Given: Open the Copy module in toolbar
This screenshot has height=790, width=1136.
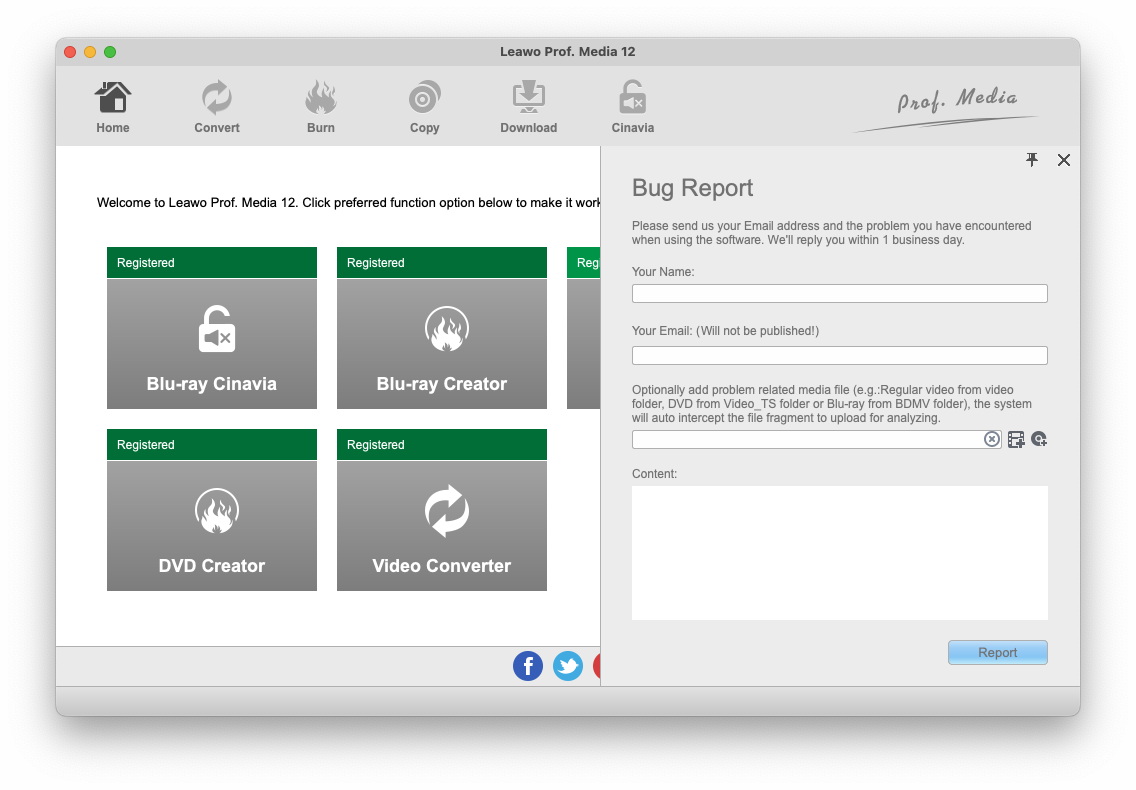Looking at the screenshot, I should [x=425, y=107].
